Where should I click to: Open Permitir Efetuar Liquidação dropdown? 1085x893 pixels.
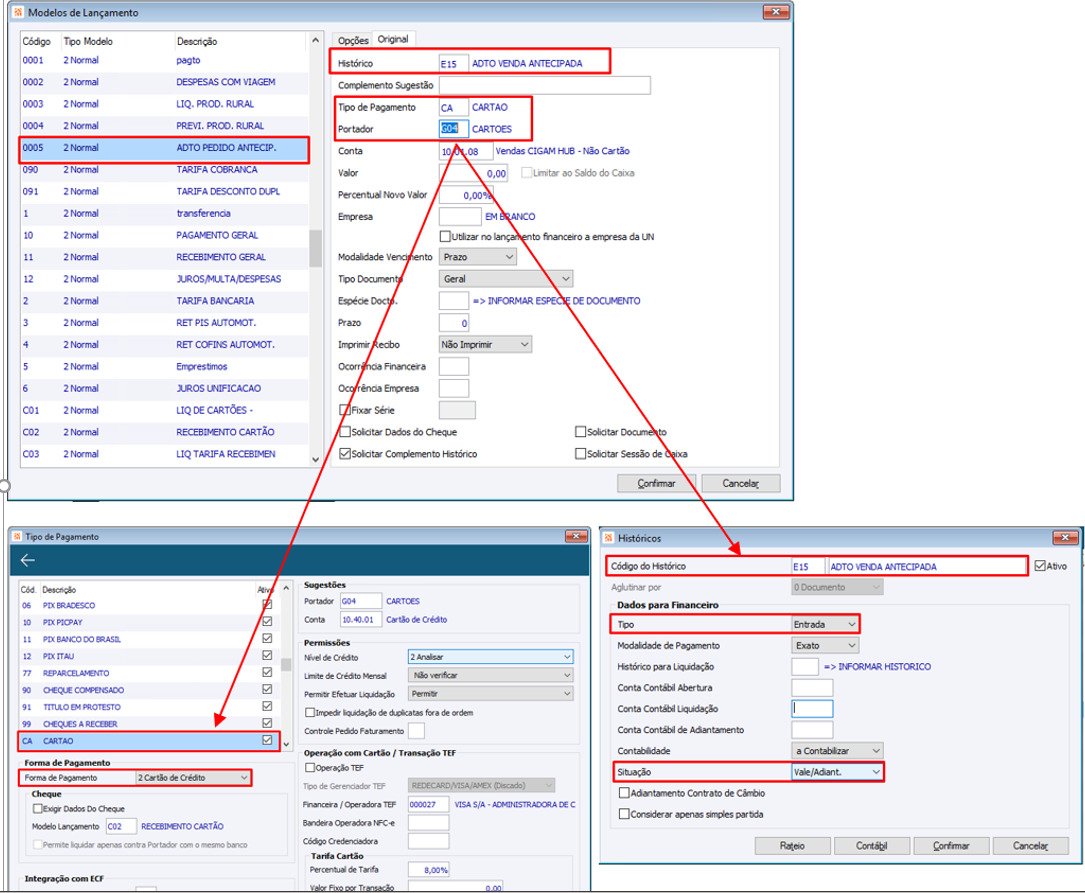tap(491, 694)
